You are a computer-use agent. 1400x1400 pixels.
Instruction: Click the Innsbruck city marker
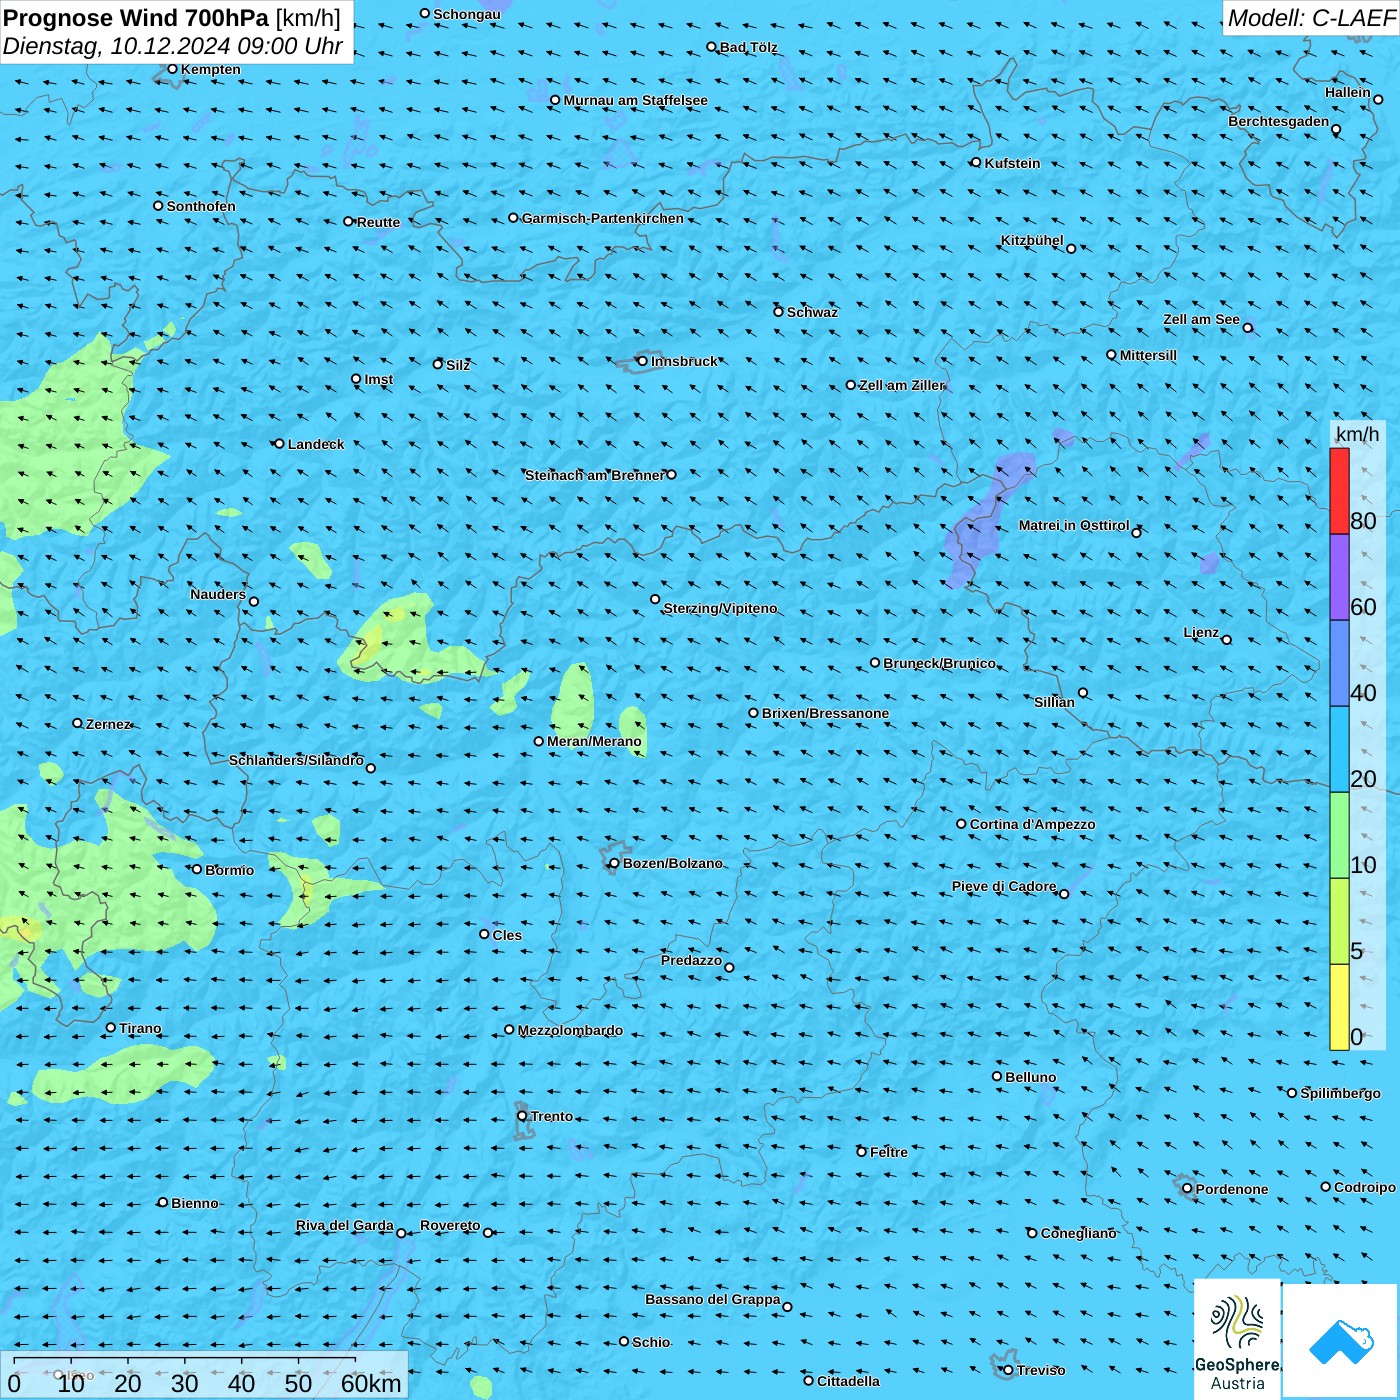pyautogui.click(x=642, y=361)
